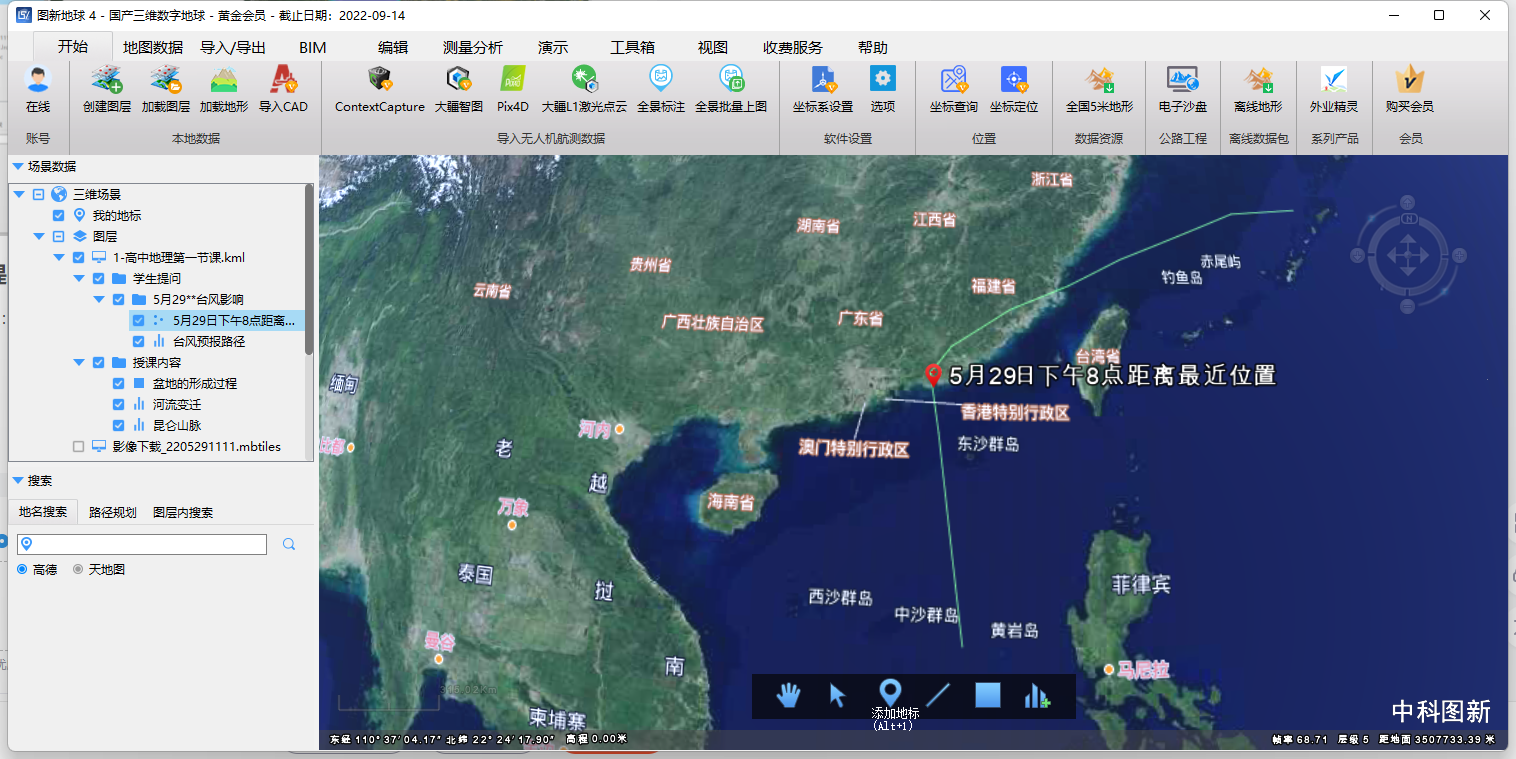The width and height of the screenshot is (1516, 759).
Task: Select the draw polygon square tool
Action: (988, 695)
